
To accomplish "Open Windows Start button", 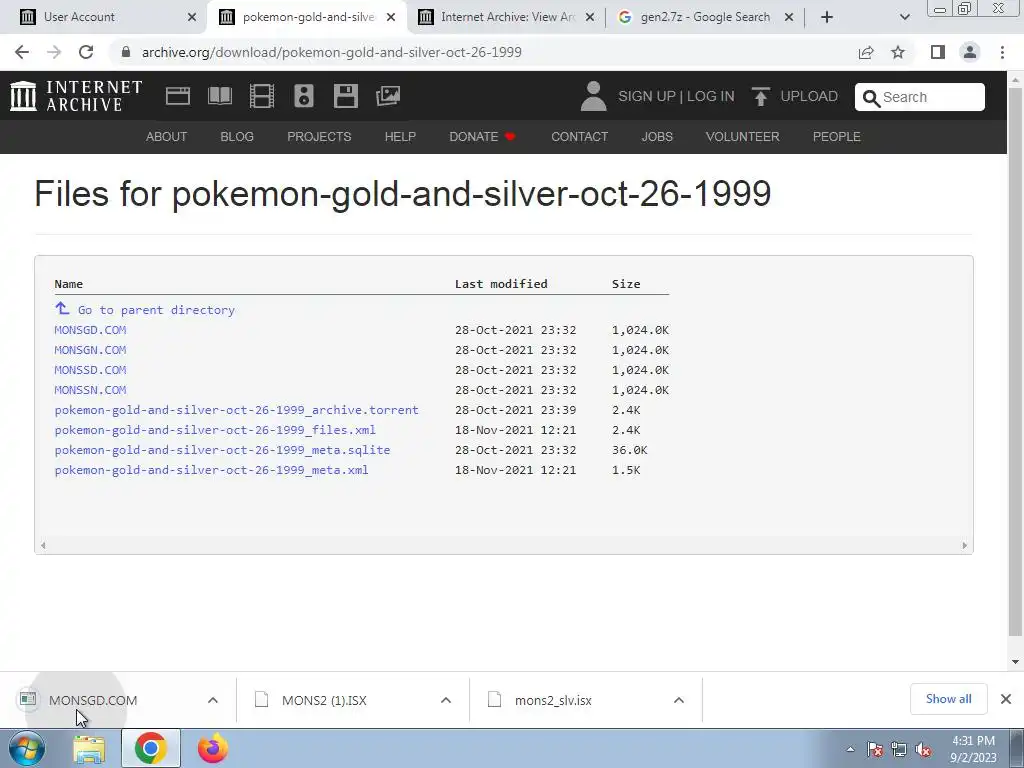I will coord(27,748).
